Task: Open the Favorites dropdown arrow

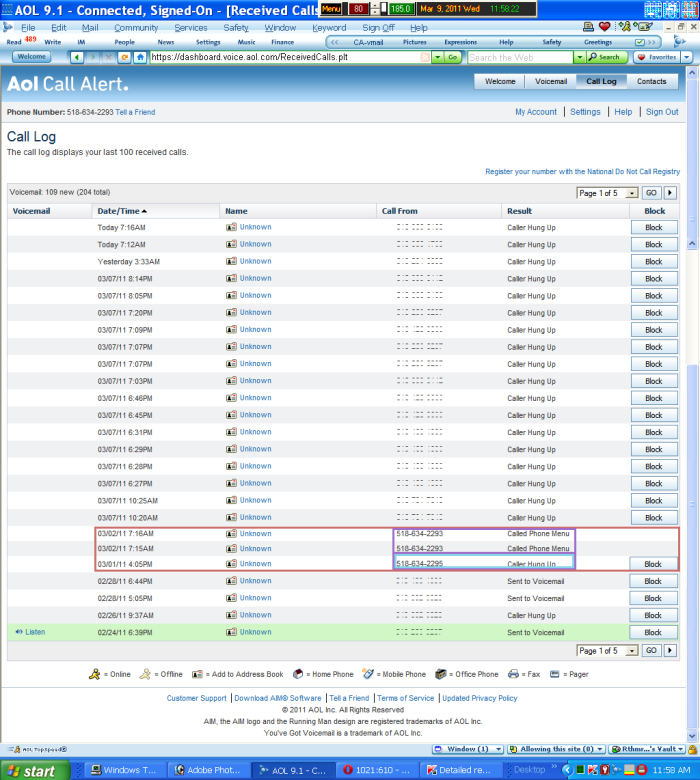Action: click(x=687, y=57)
